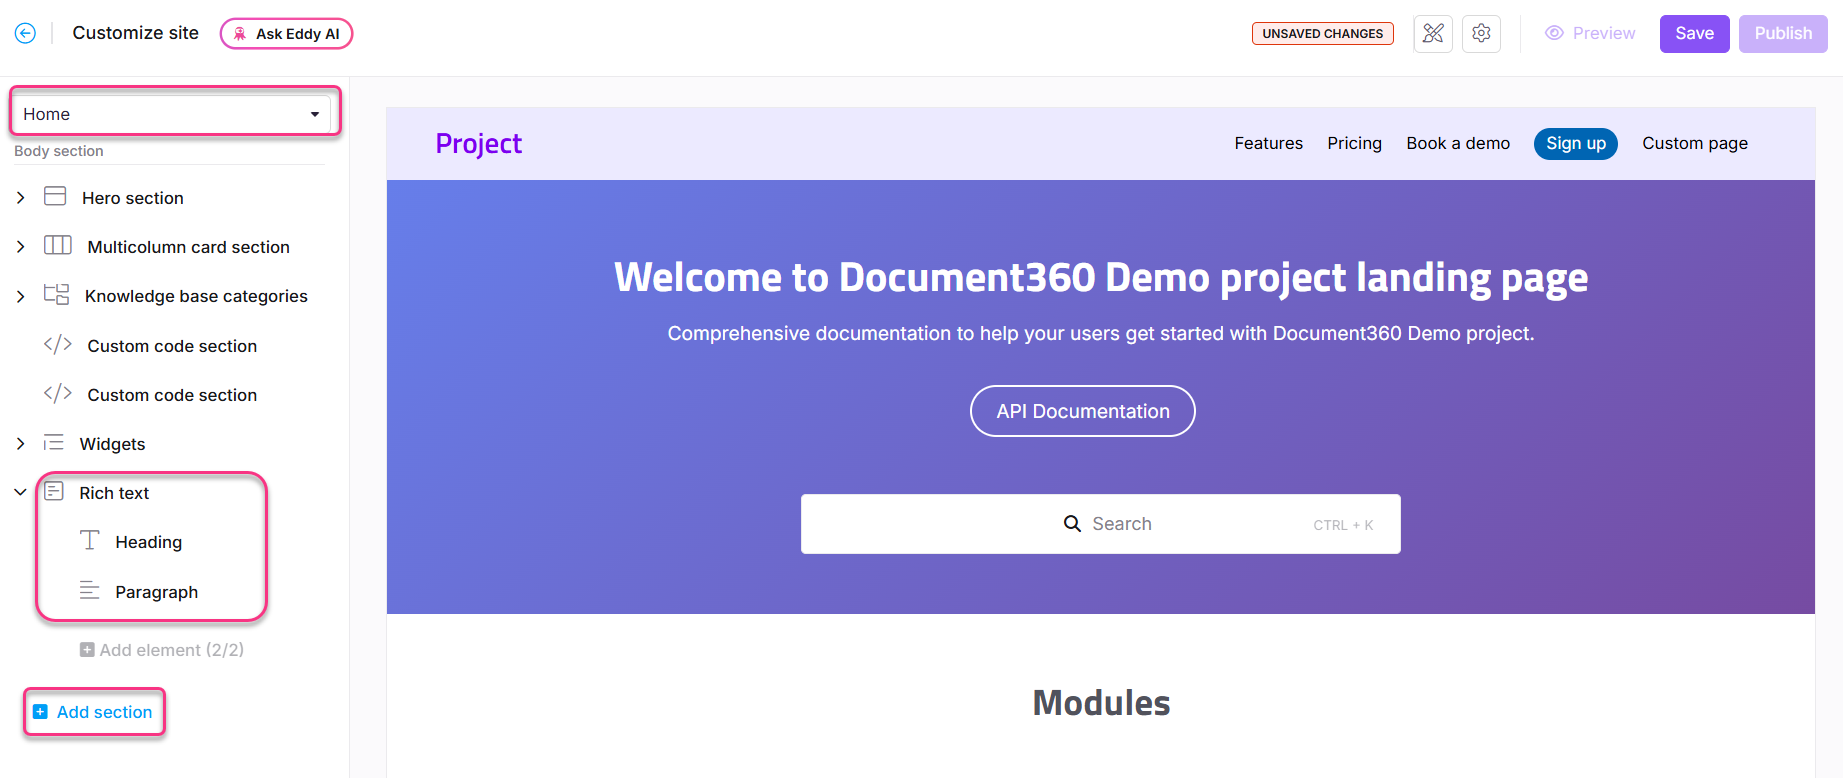
Task: Click the Modules heading
Action: point(1101,703)
